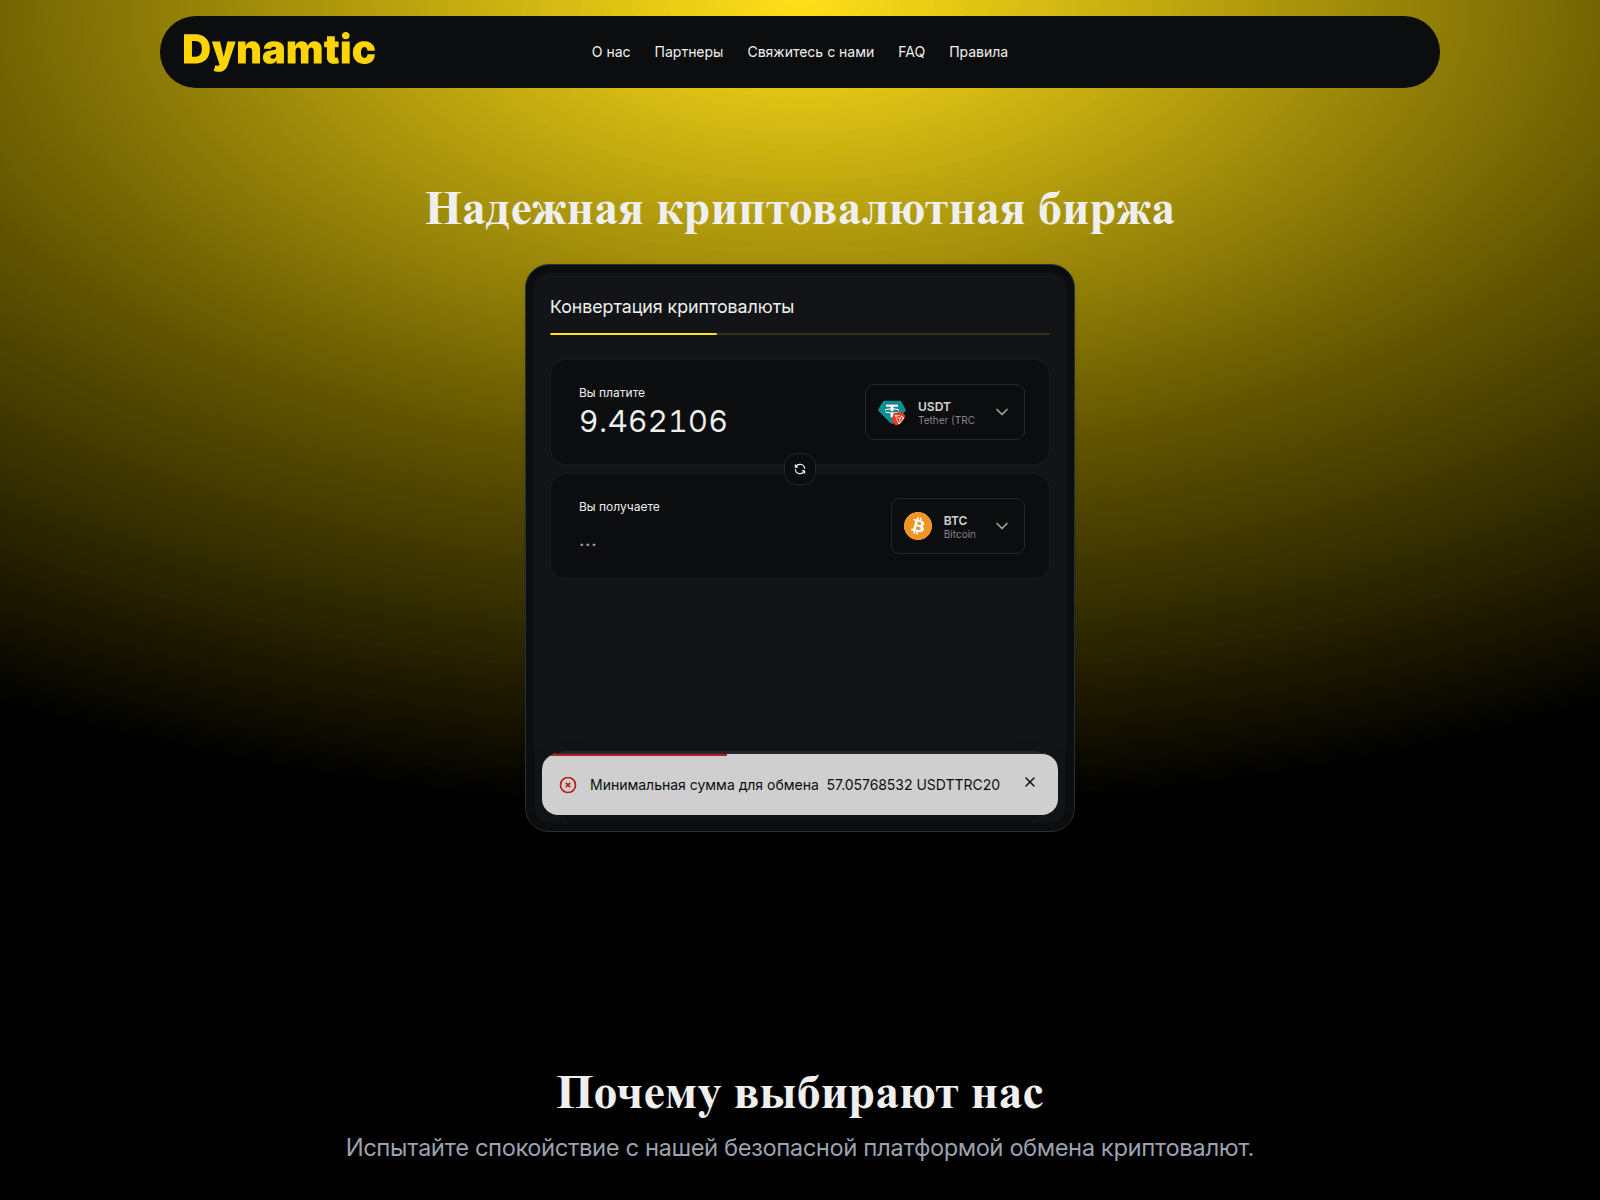This screenshot has height=1200, width=1600.
Task: Click the Минимальная сумма для обмена message
Action: tap(794, 785)
